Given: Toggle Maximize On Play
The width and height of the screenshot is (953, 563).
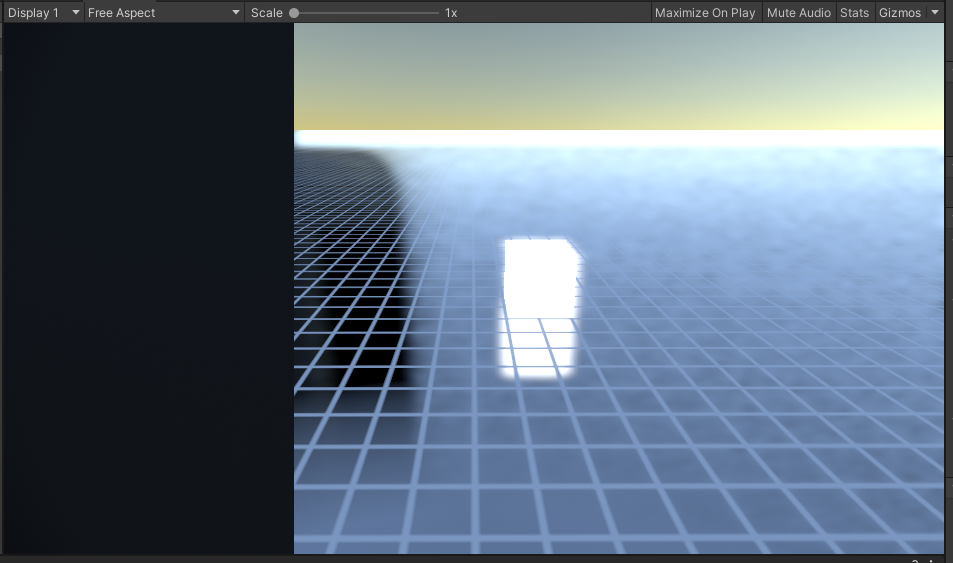Looking at the screenshot, I should pyautogui.click(x=705, y=13).
